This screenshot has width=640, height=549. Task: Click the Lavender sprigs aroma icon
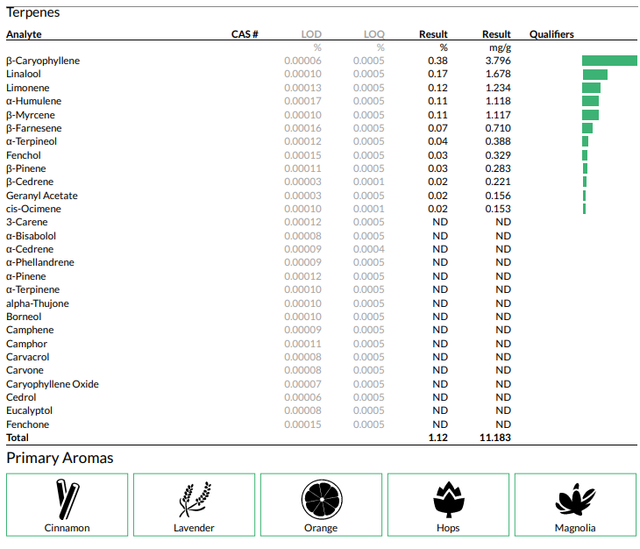point(195,500)
